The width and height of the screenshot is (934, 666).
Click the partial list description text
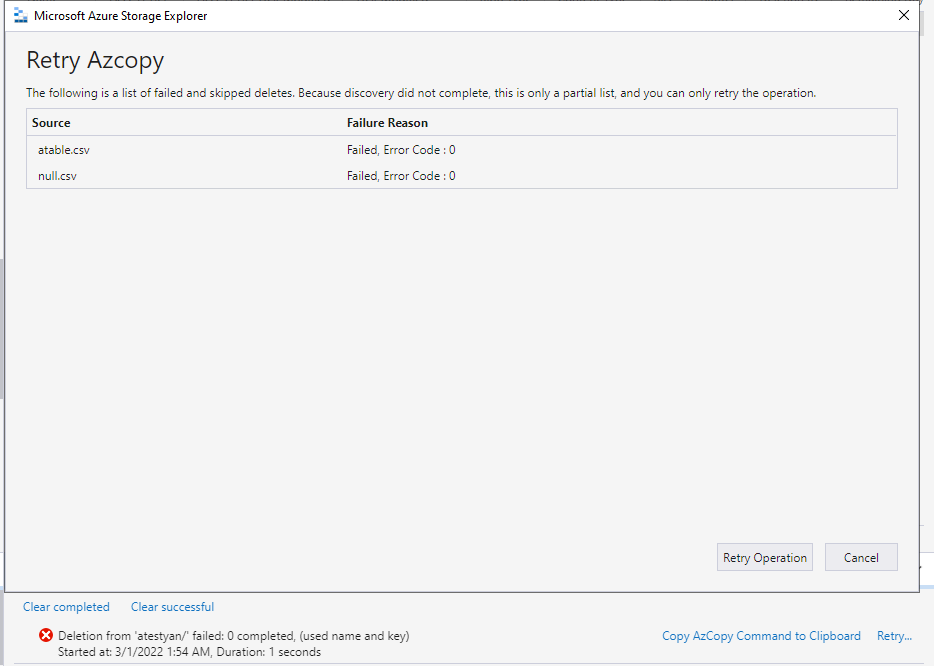[421, 93]
